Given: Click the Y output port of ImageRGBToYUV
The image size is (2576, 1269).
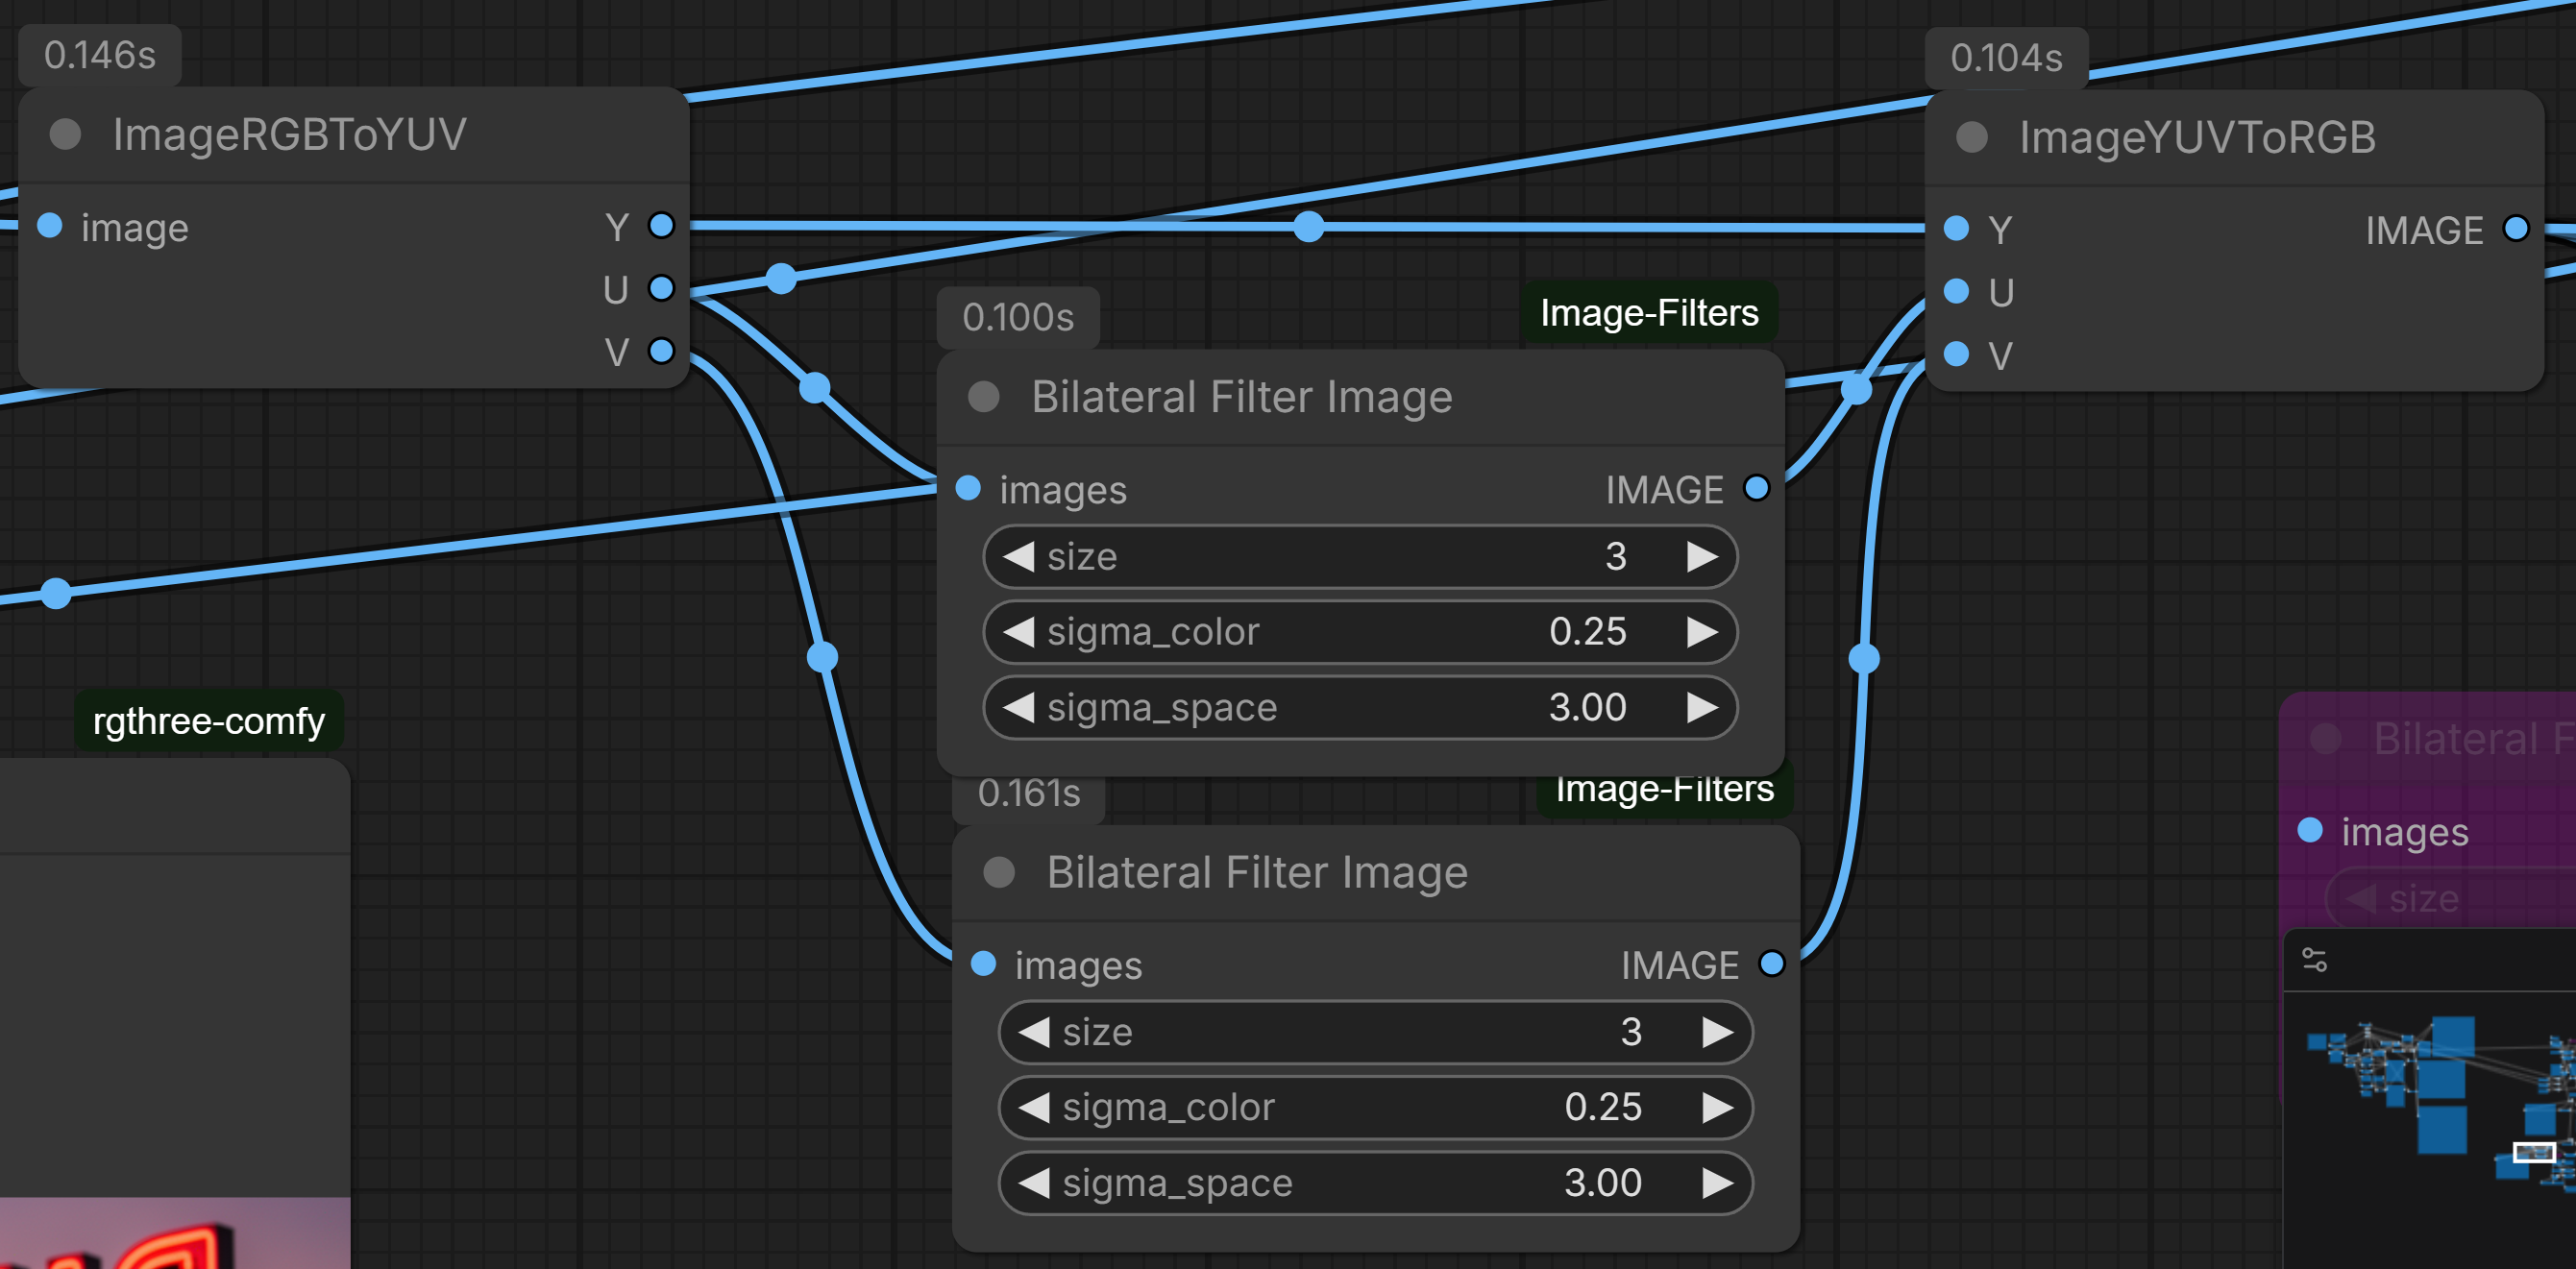Looking at the screenshot, I should 661,226.
